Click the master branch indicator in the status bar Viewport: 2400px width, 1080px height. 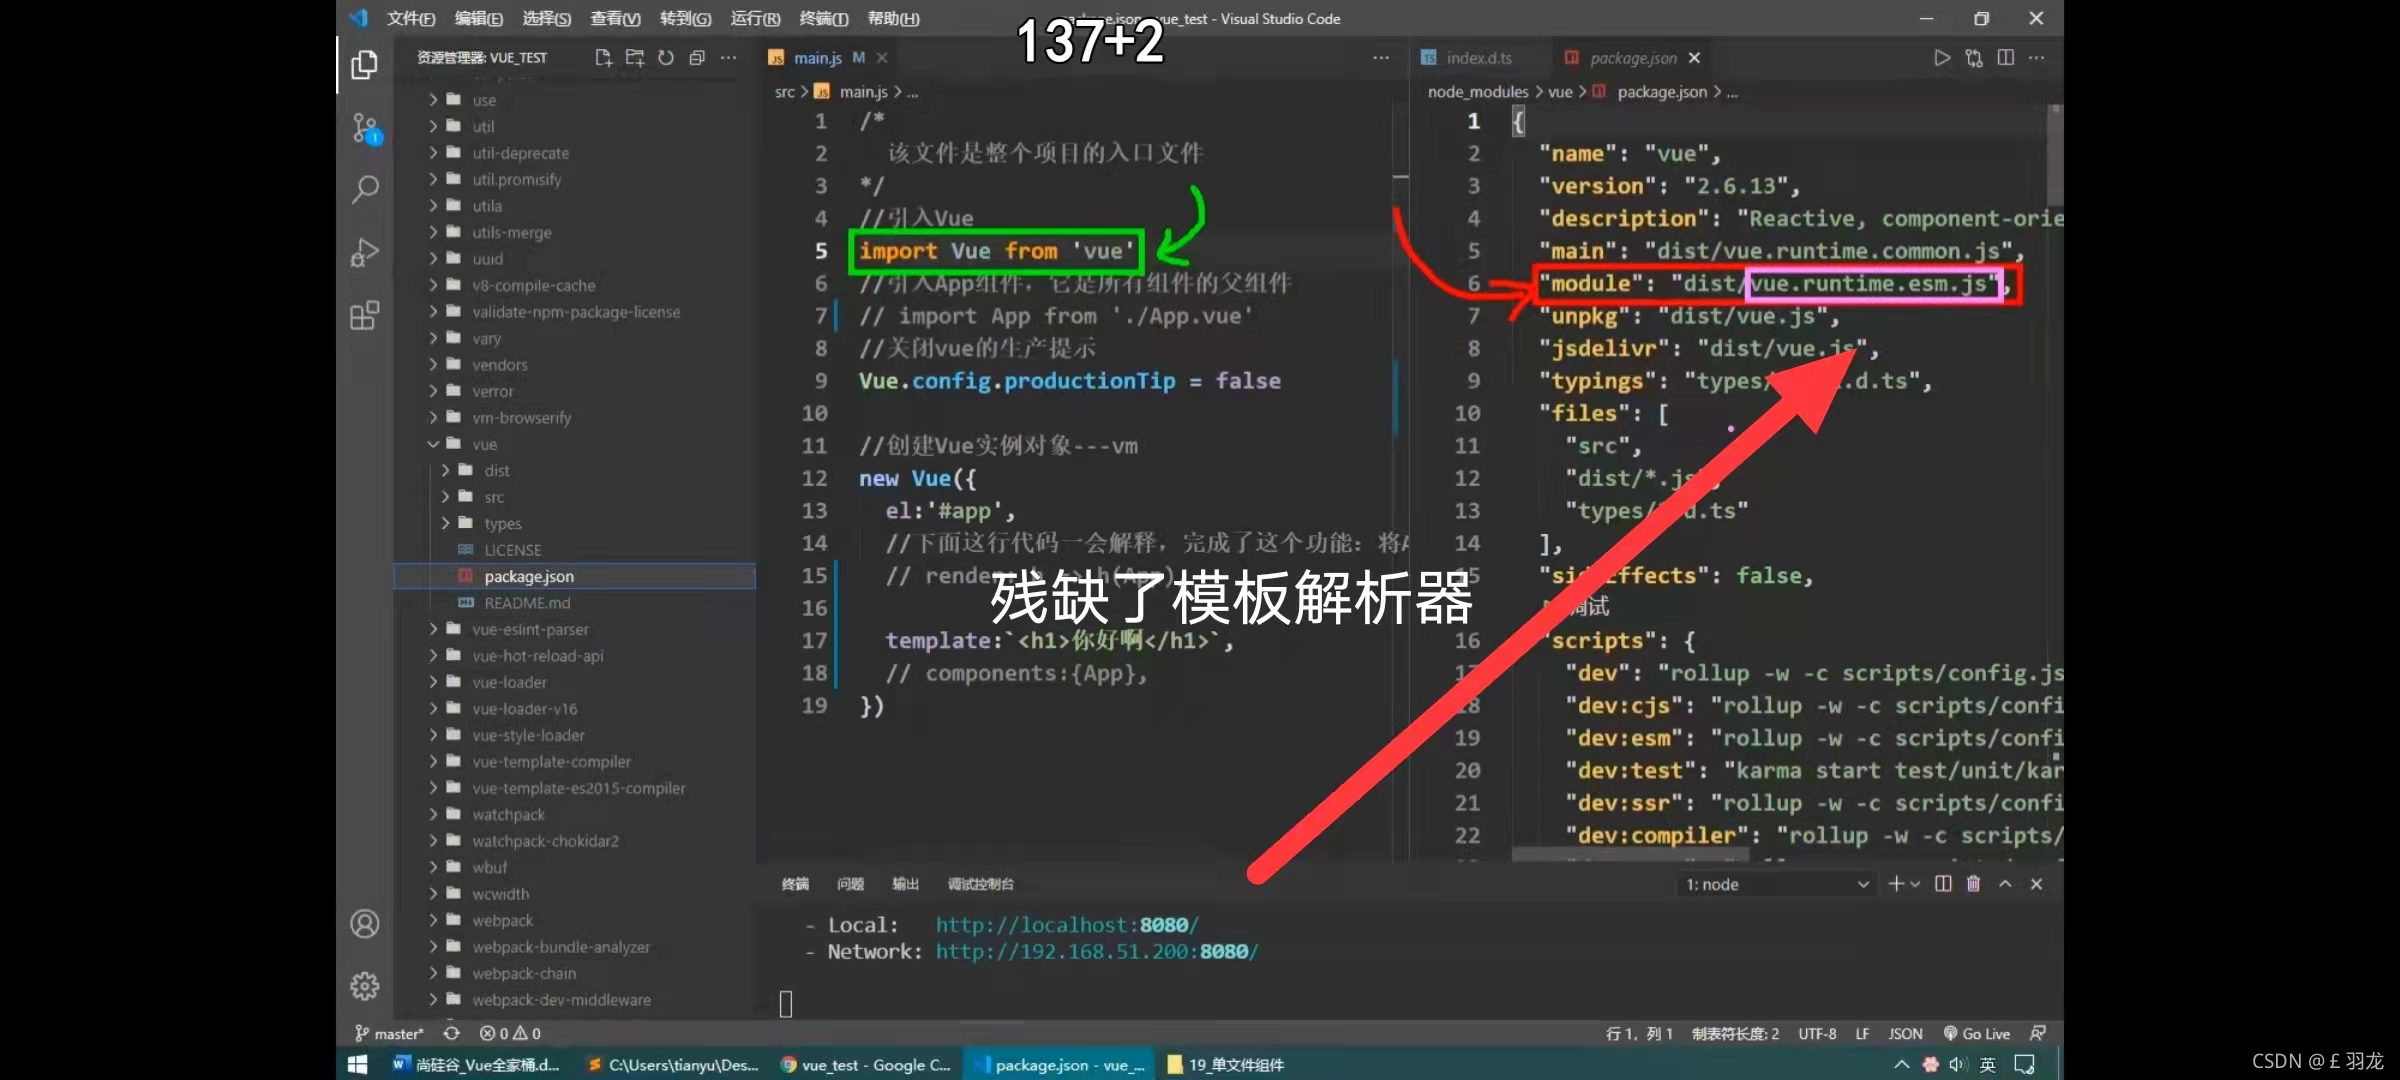[390, 1034]
